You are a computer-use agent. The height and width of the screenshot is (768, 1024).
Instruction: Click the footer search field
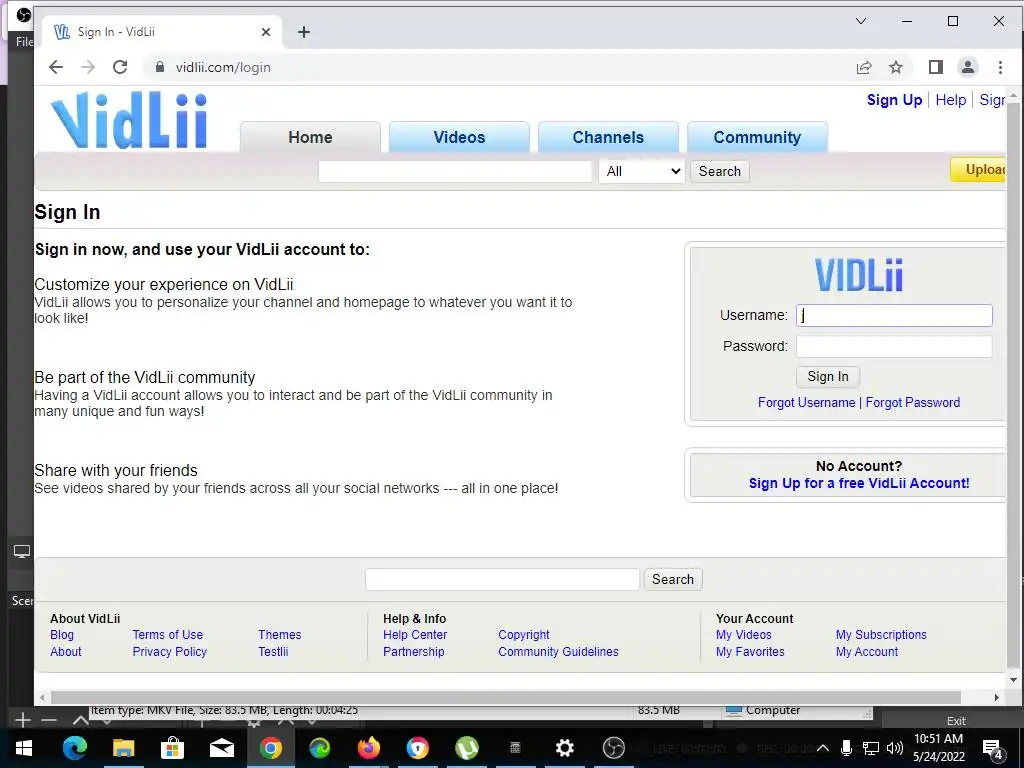pyautogui.click(x=502, y=579)
